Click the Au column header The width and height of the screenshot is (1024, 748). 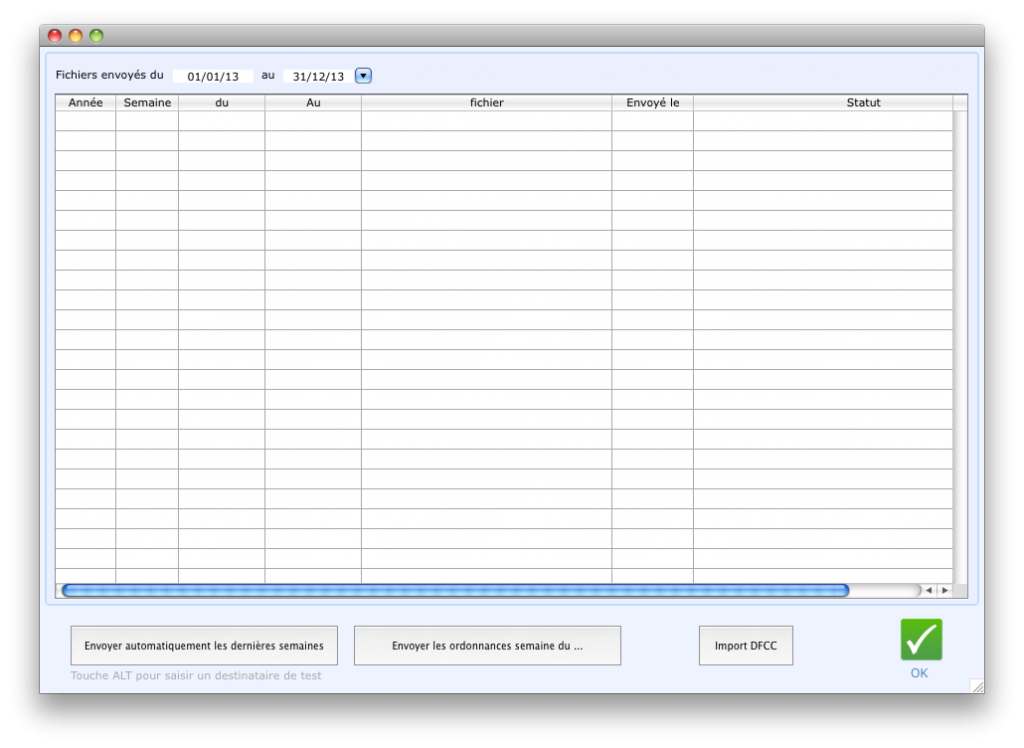[x=313, y=103]
